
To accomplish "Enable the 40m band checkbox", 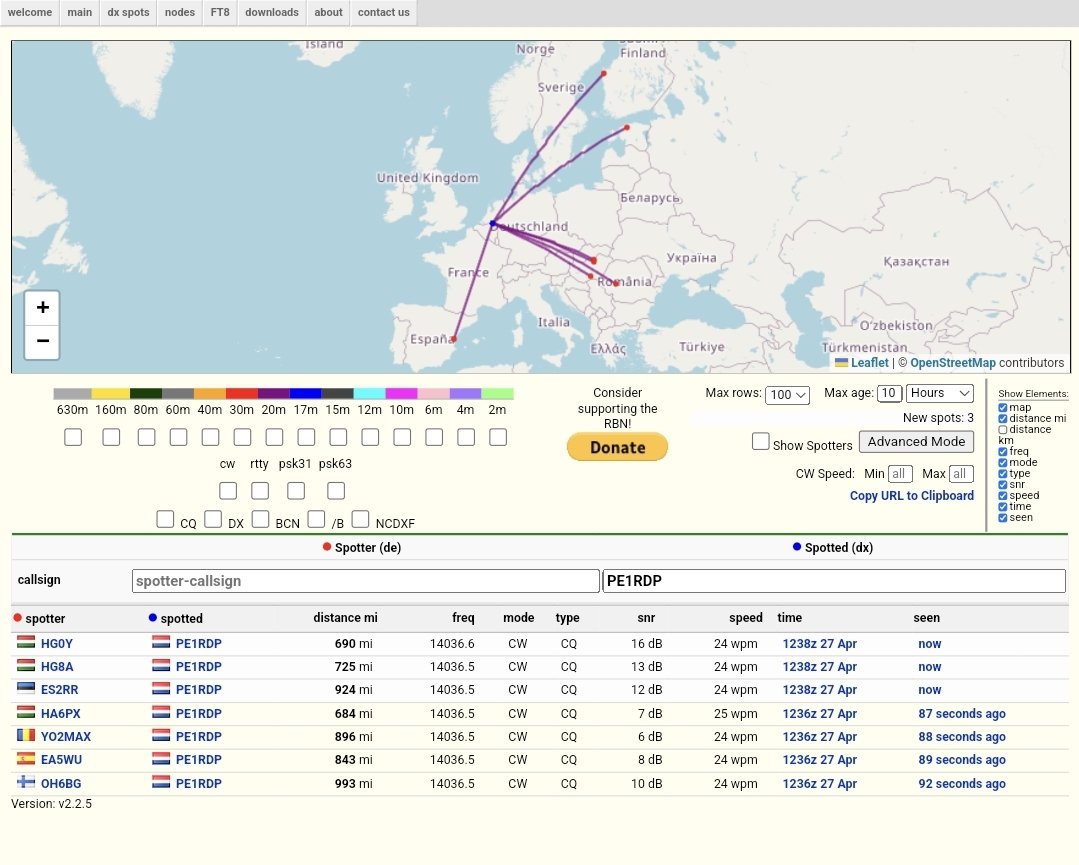I will [x=210, y=437].
